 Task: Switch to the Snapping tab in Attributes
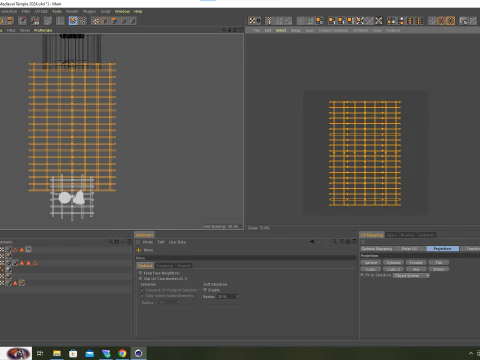pos(165,266)
